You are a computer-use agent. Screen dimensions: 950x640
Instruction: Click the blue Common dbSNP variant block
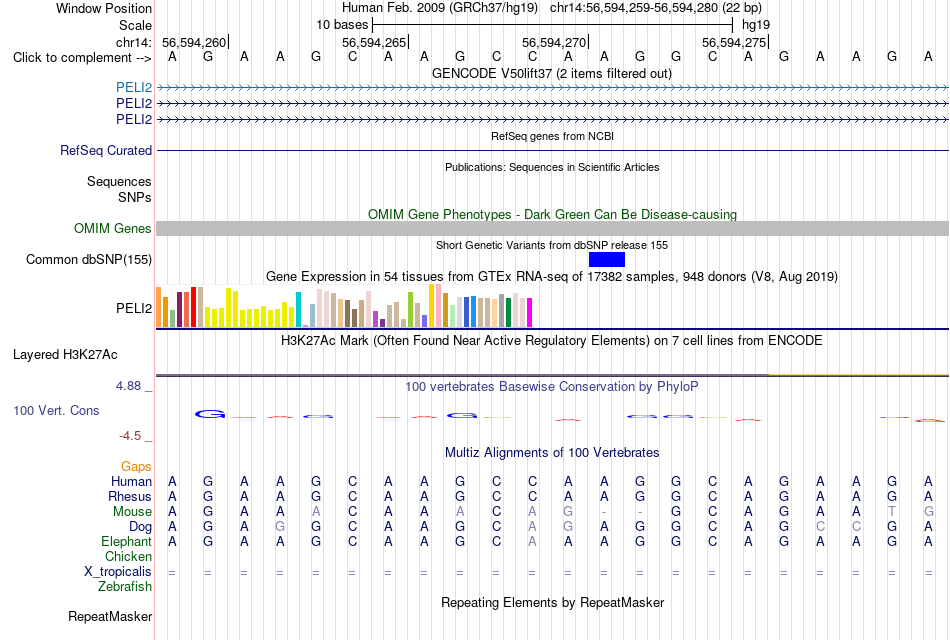pos(606,259)
